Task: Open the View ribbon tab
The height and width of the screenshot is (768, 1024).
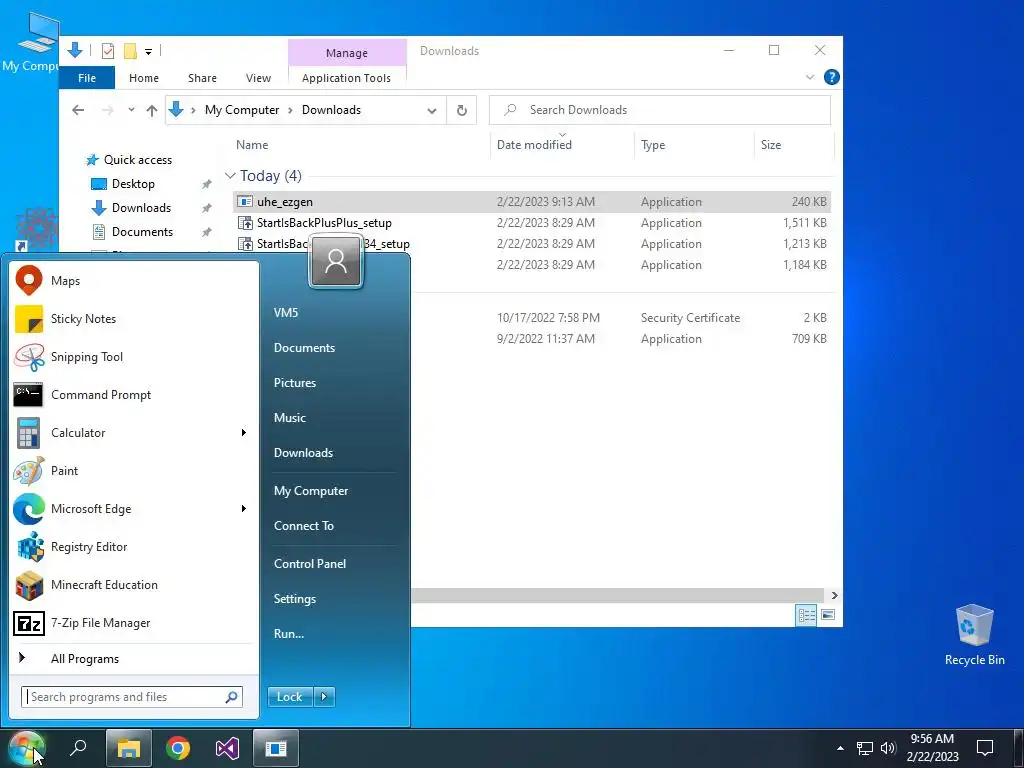Action: pyautogui.click(x=258, y=78)
